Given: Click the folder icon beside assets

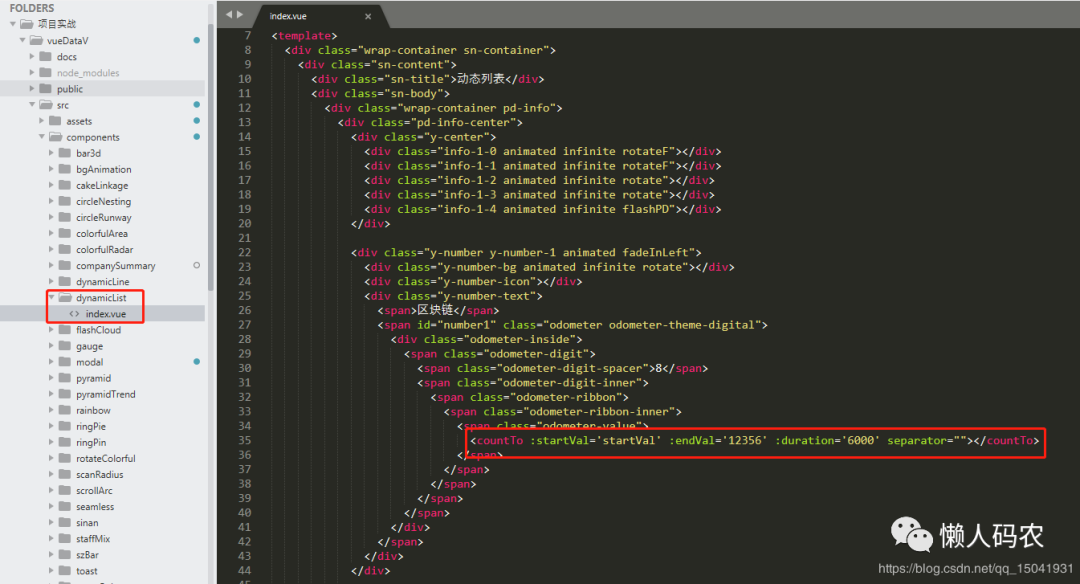Looking at the screenshot, I should (55, 121).
